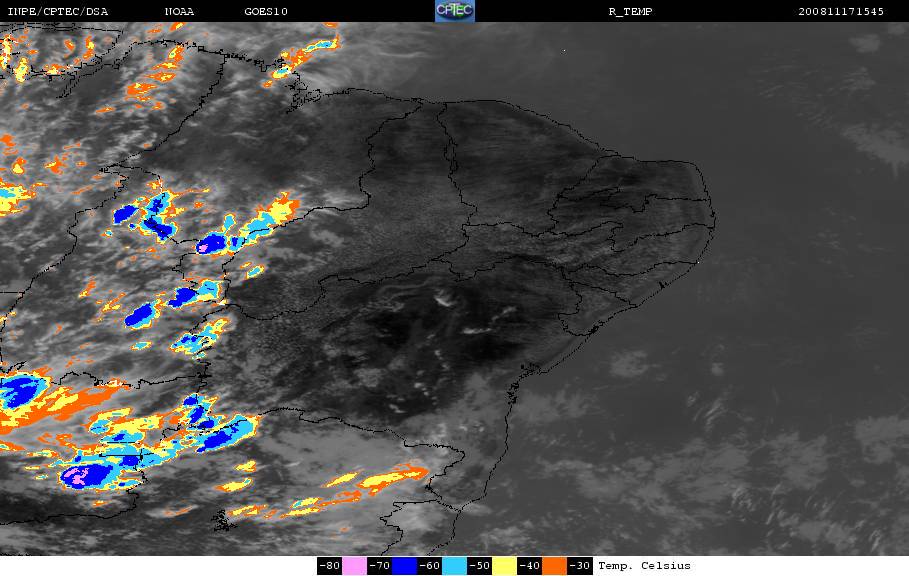Click the -70 legend value
The height and width of the screenshot is (576, 909).
[x=380, y=566]
